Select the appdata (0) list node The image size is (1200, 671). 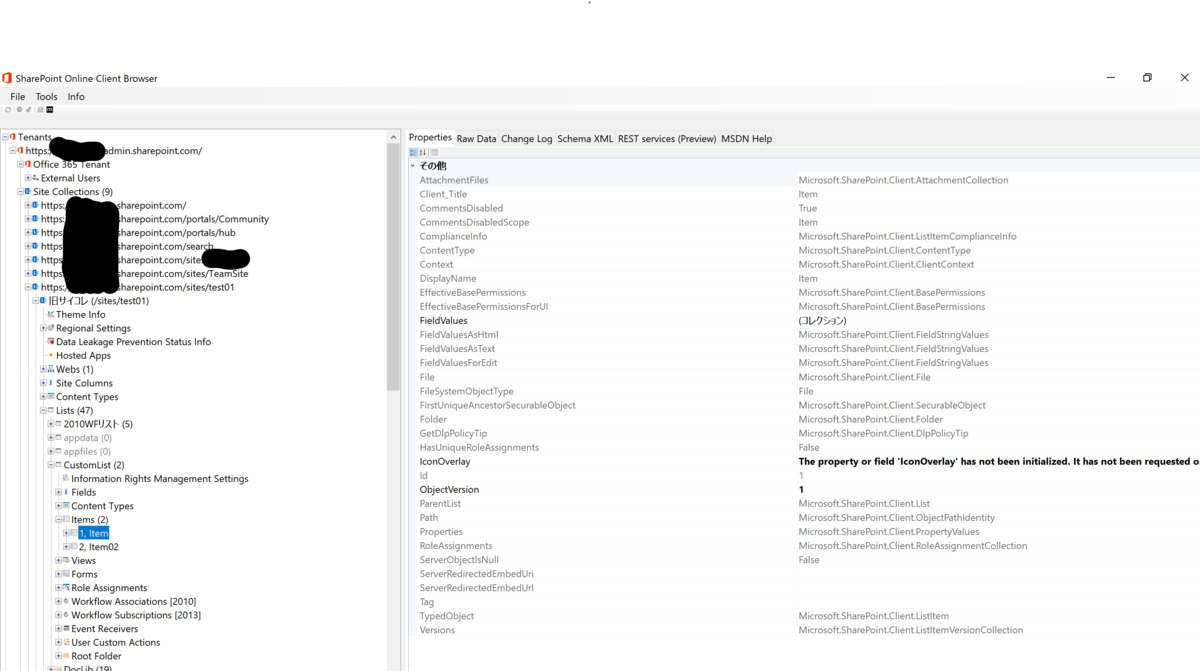[88, 438]
